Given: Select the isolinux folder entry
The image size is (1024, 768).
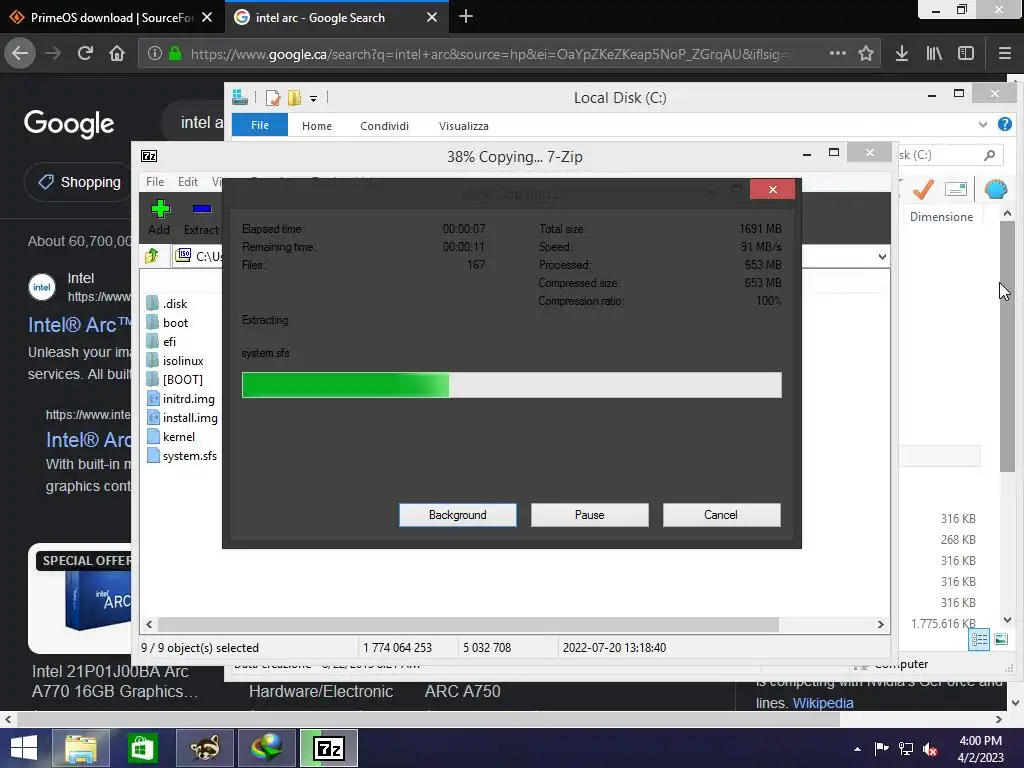Looking at the screenshot, I should [175, 360].
